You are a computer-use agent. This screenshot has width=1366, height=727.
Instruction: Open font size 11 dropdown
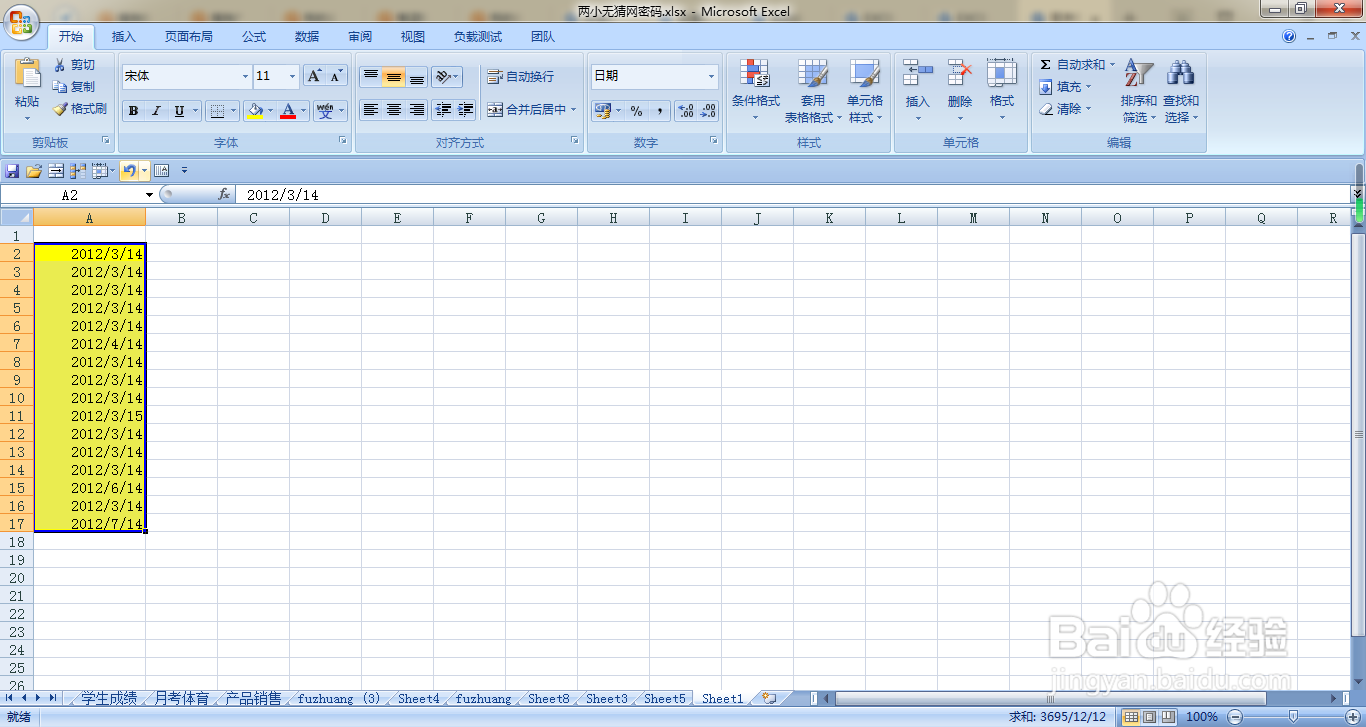click(x=292, y=77)
